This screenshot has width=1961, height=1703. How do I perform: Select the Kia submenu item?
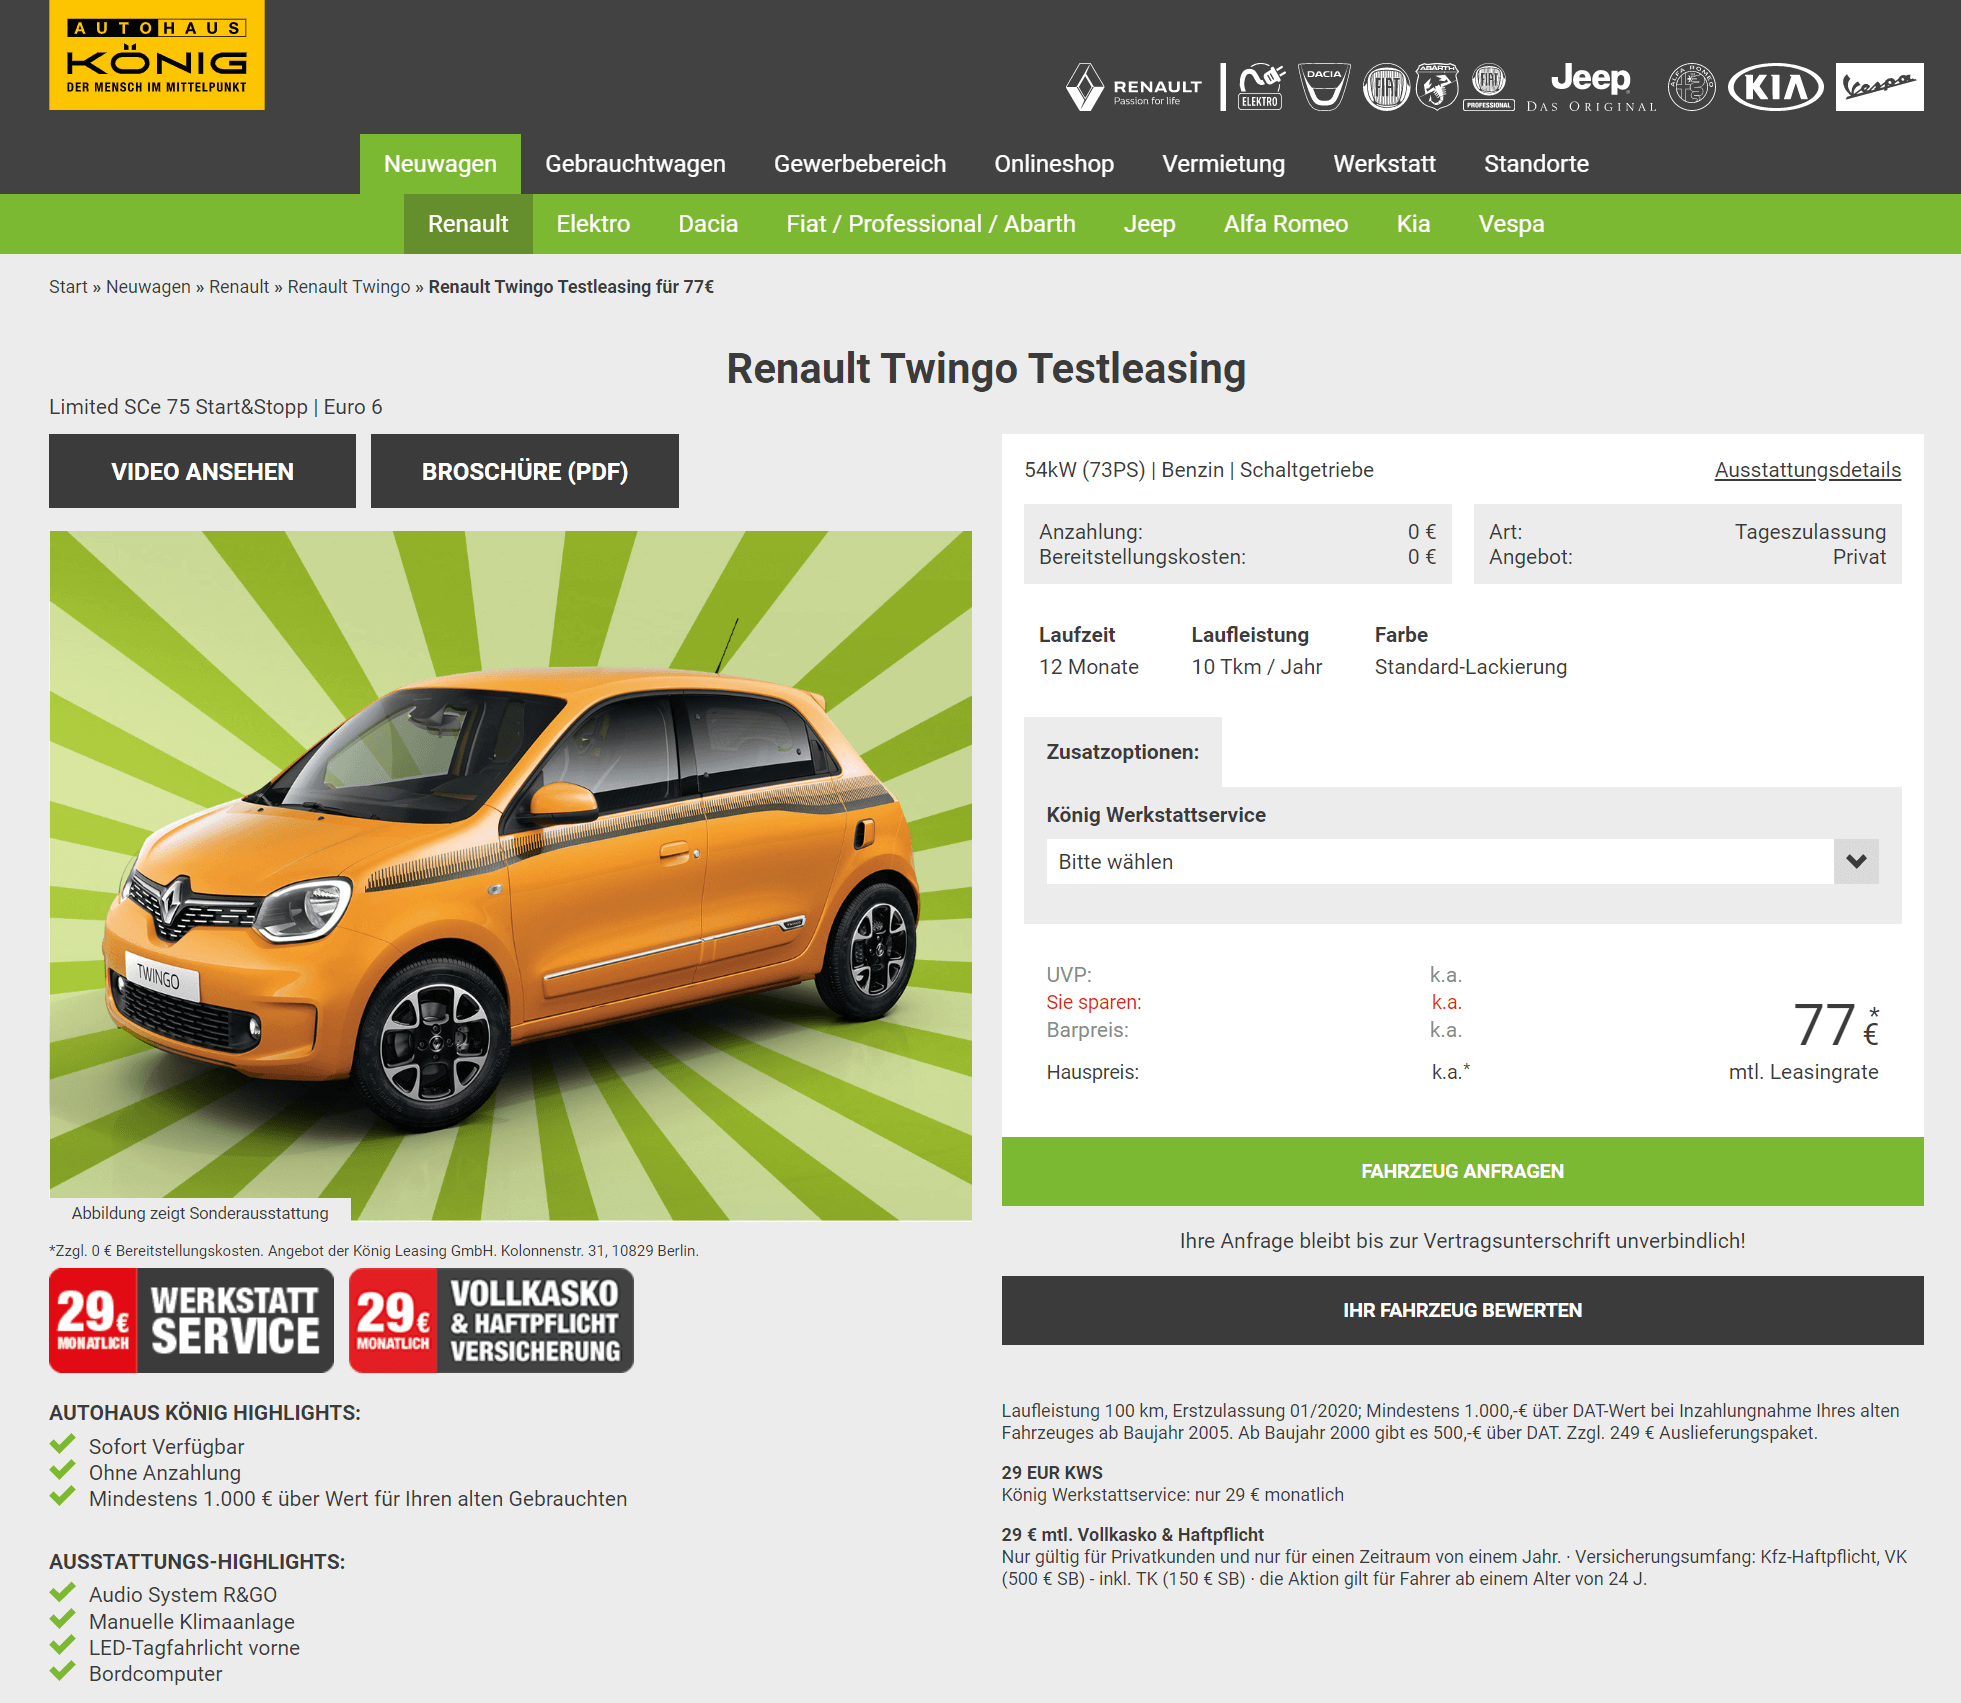pos(1413,223)
